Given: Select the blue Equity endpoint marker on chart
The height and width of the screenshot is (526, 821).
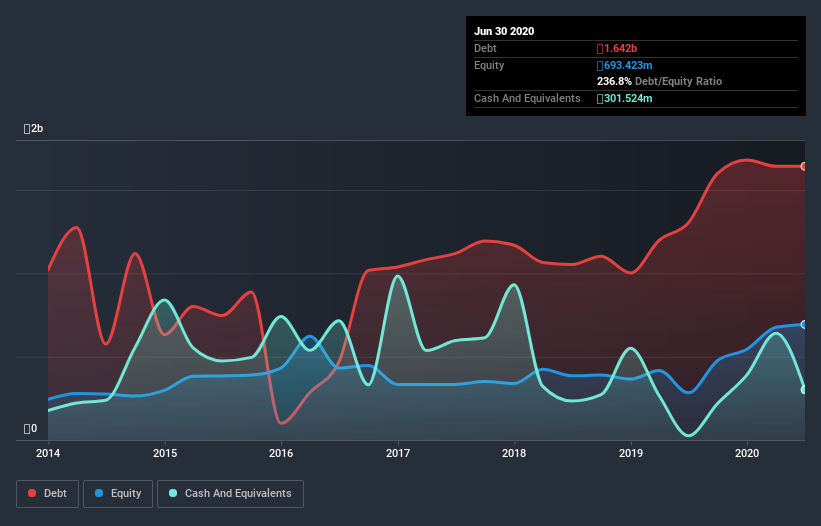Looking at the screenshot, I should point(804,324).
